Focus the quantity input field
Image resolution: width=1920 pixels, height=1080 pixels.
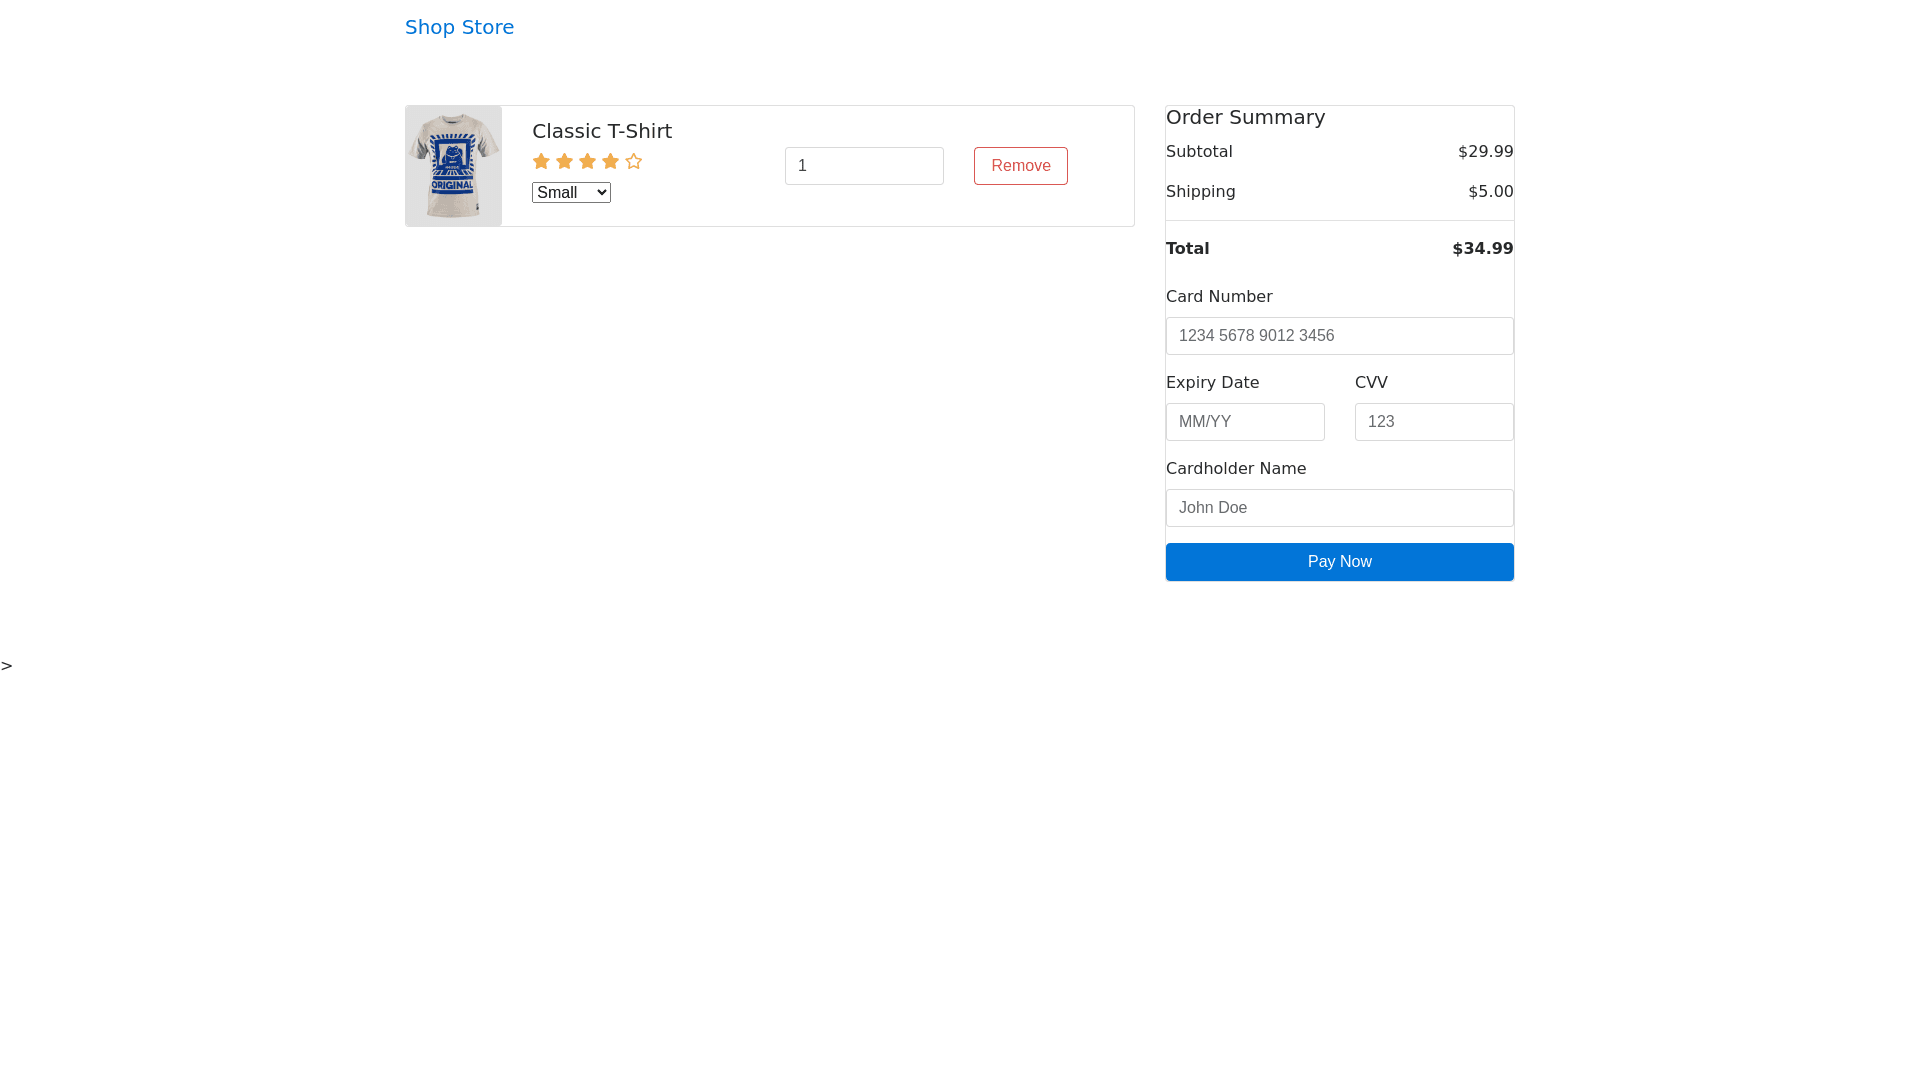click(x=863, y=166)
